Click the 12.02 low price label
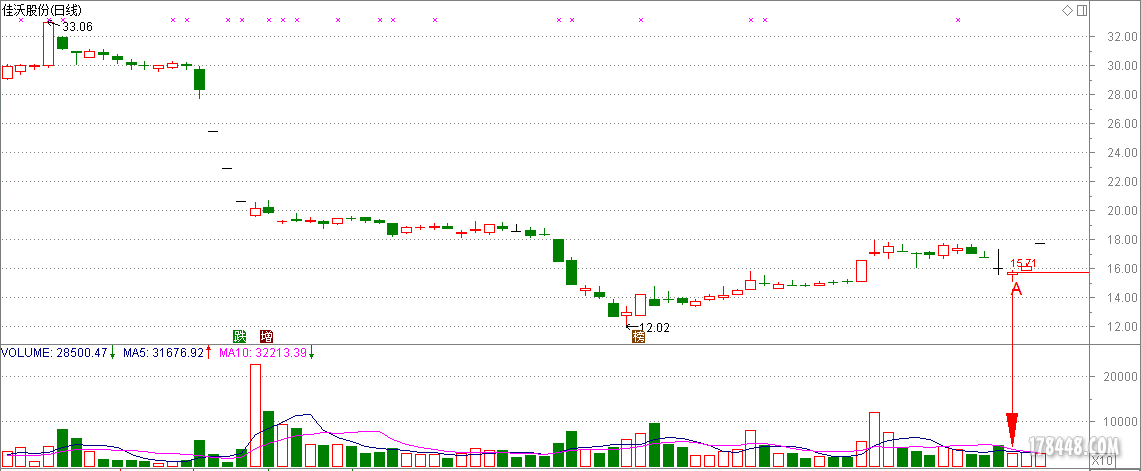The width and height of the screenshot is (1141, 471). pyautogui.click(x=653, y=328)
